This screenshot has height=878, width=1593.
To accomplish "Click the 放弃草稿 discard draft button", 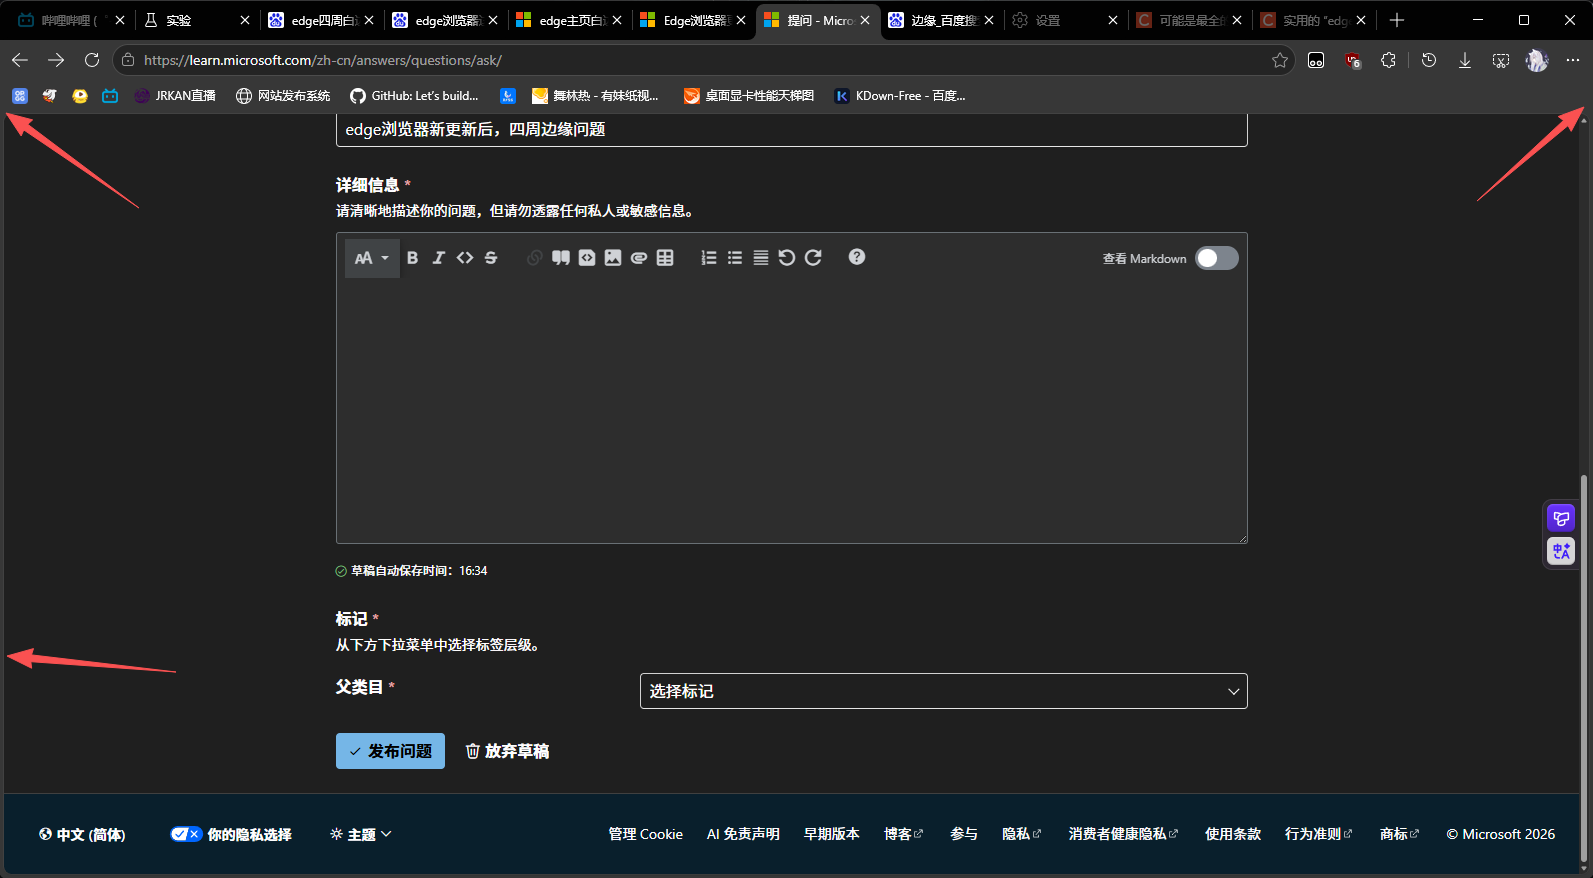I will (x=507, y=751).
